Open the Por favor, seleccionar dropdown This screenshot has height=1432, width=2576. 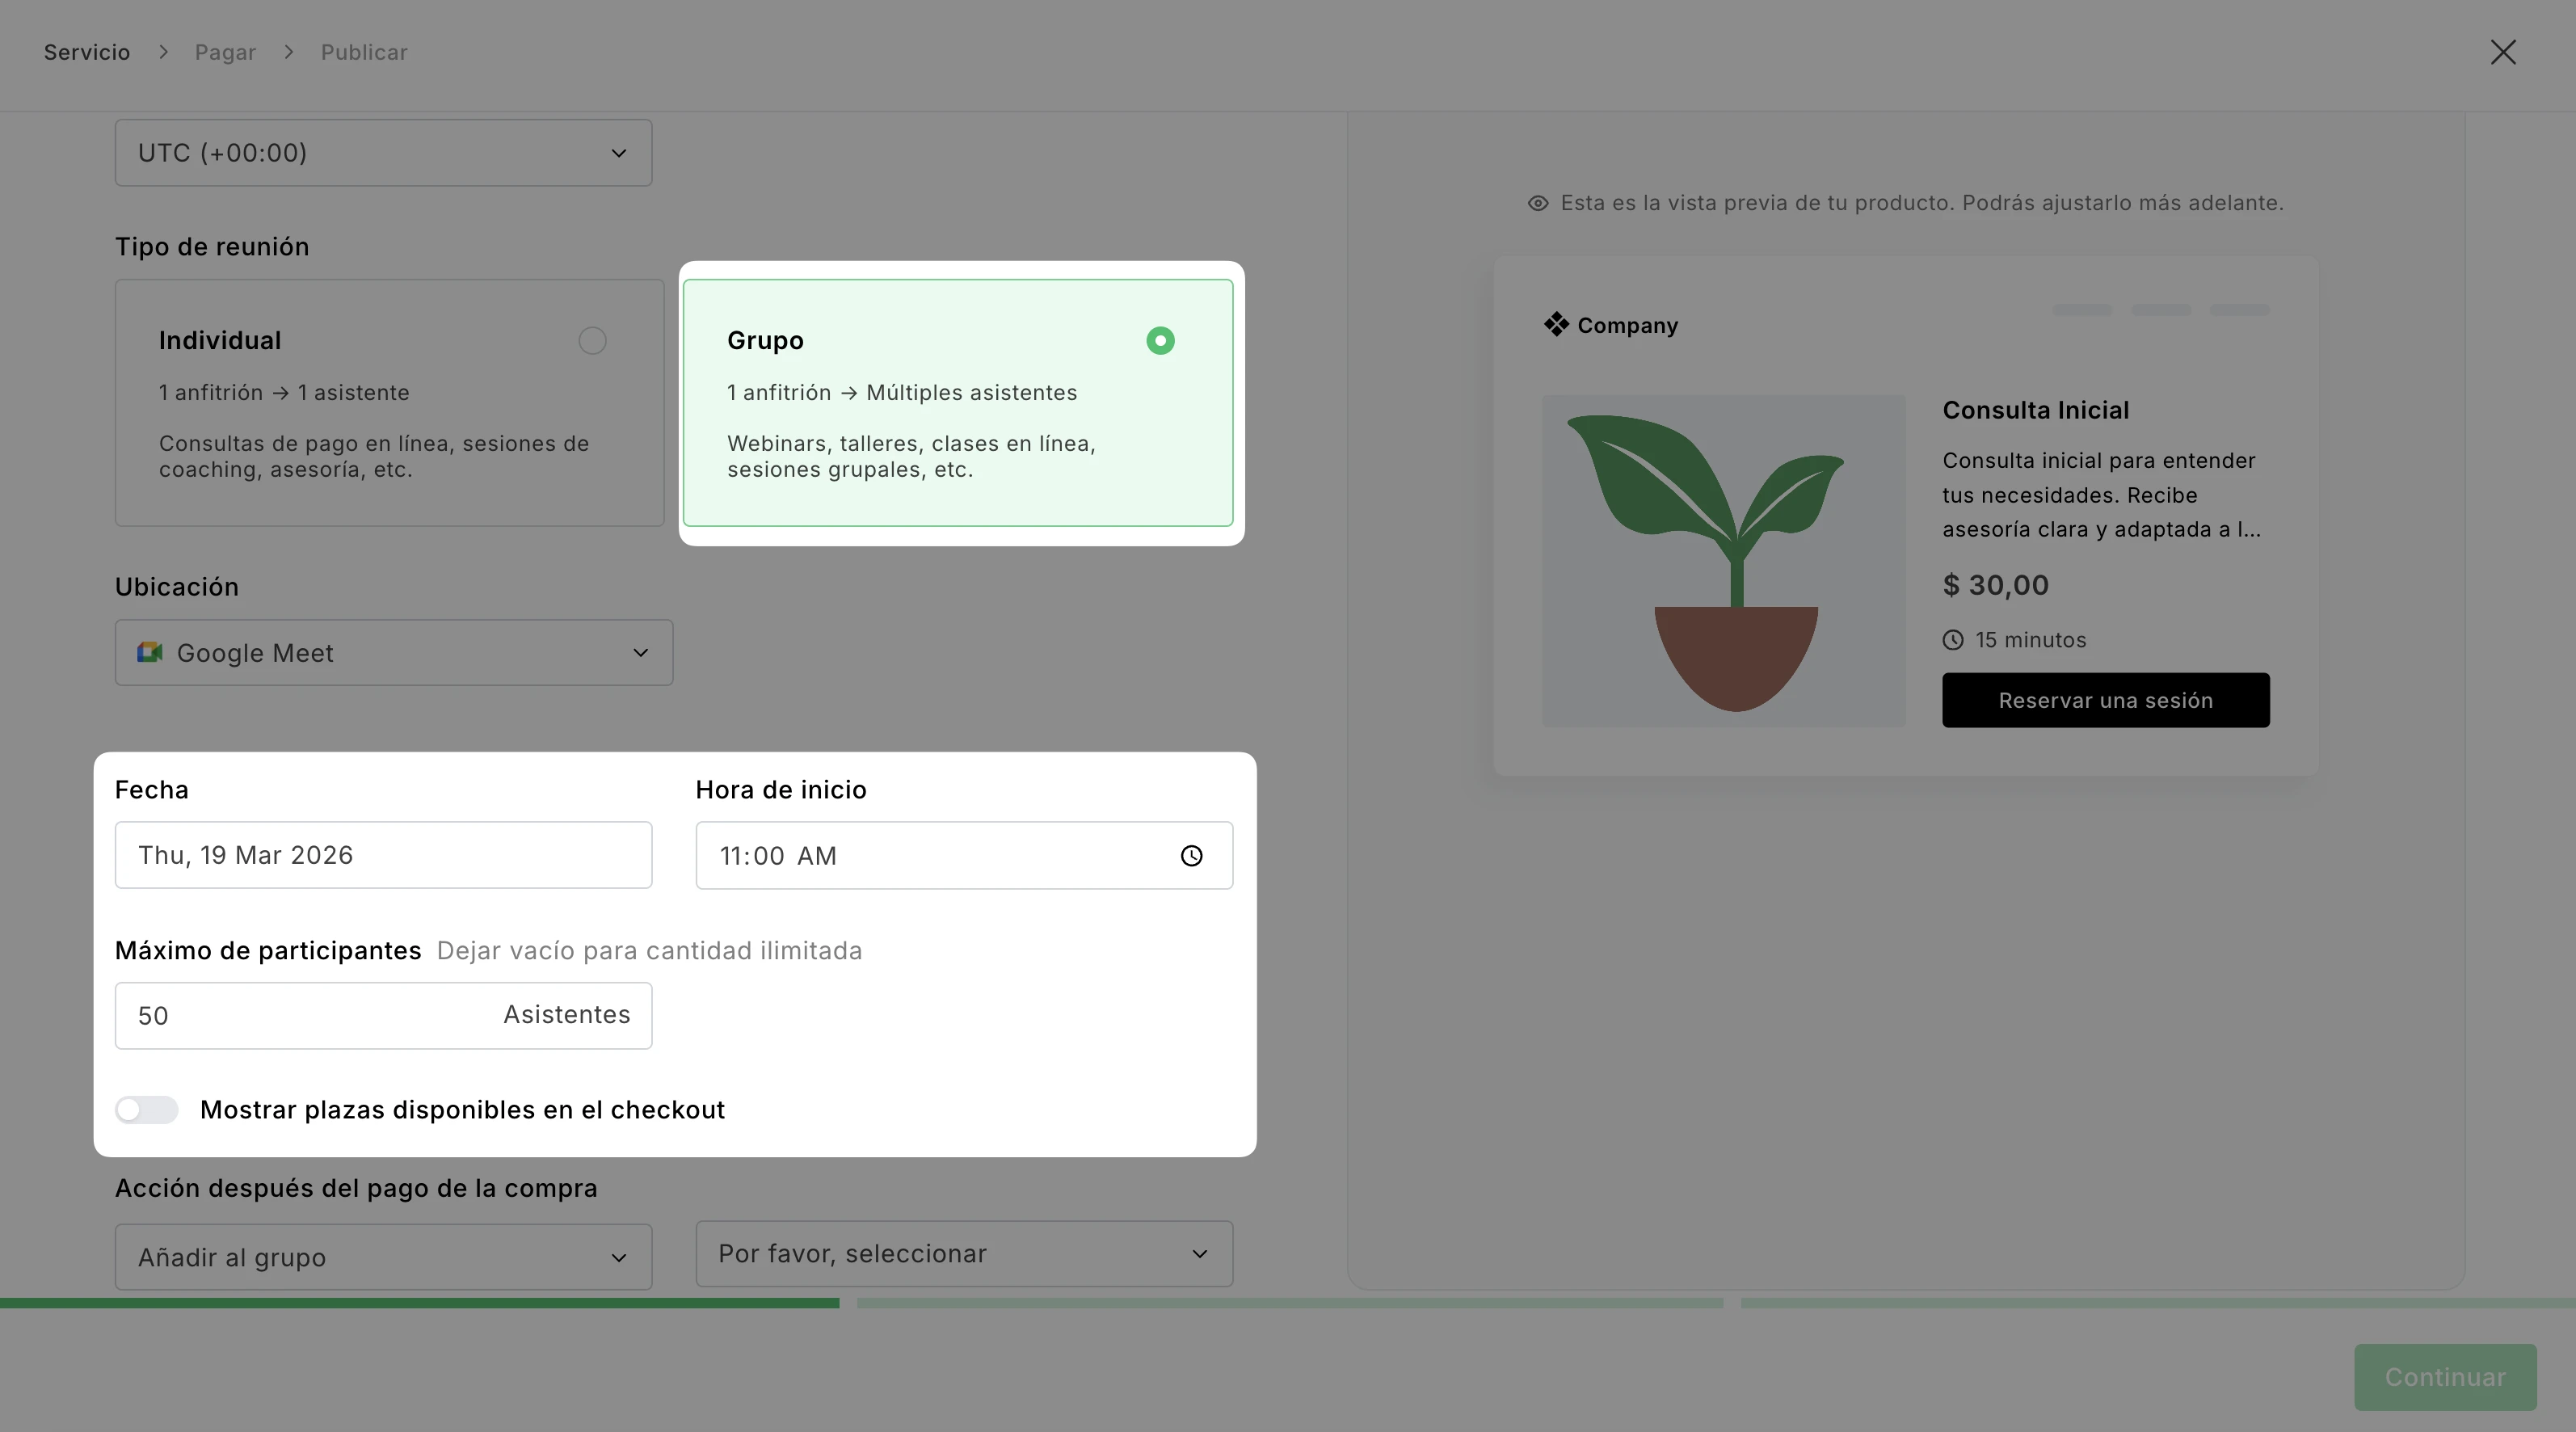click(x=963, y=1254)
